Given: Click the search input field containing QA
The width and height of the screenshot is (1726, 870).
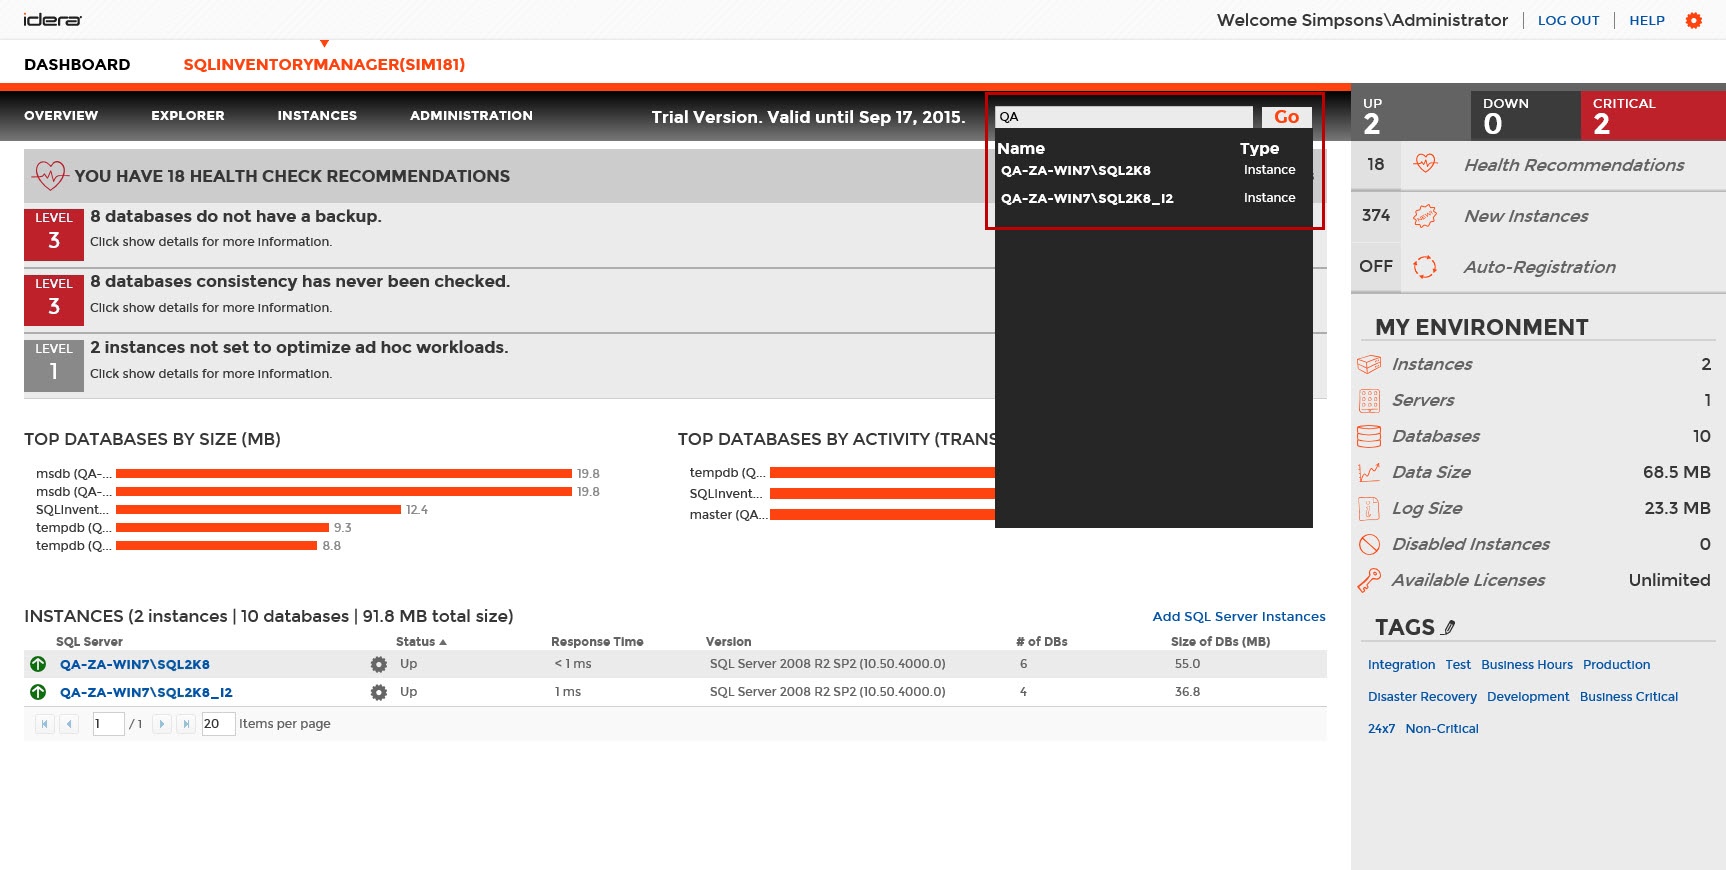Looking at the screenshot, I should point(1124,117).
